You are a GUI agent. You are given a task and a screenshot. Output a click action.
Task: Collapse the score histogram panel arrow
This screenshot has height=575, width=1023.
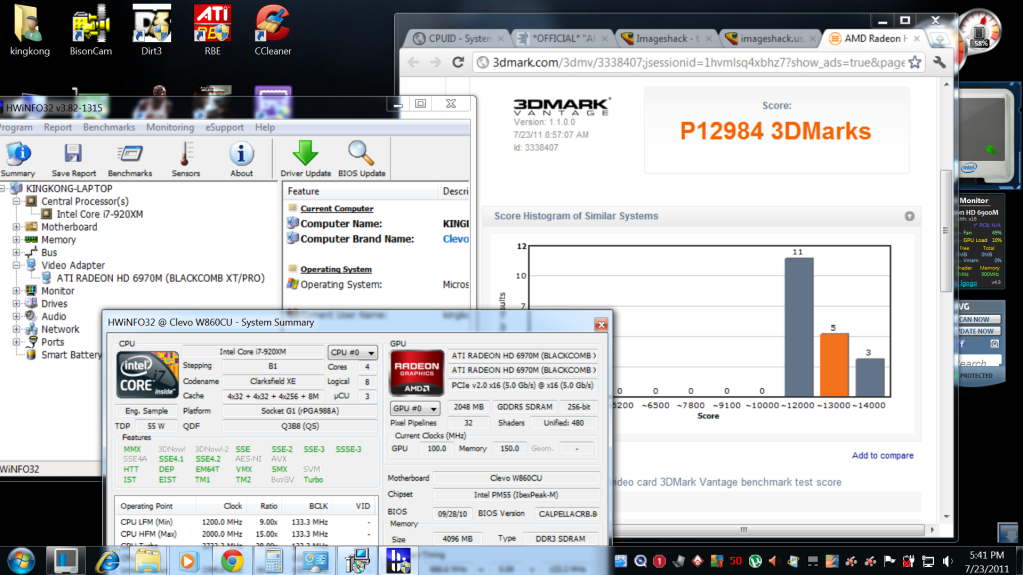pos(909,216)
